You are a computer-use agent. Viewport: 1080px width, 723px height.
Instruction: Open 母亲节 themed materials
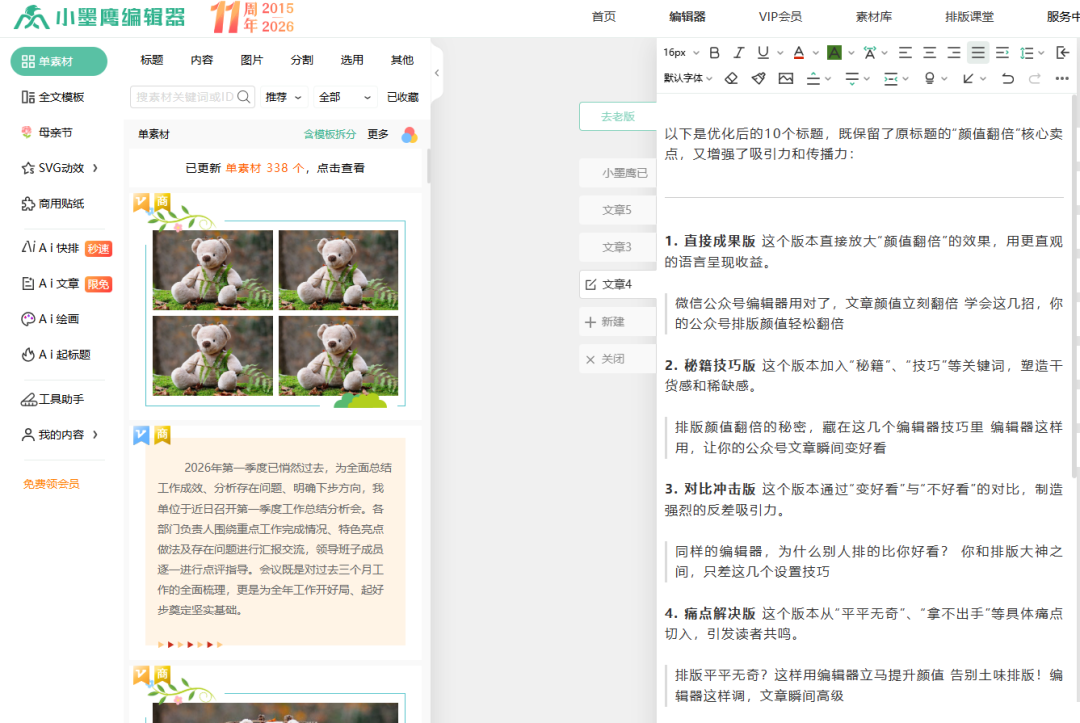[47, 132]
